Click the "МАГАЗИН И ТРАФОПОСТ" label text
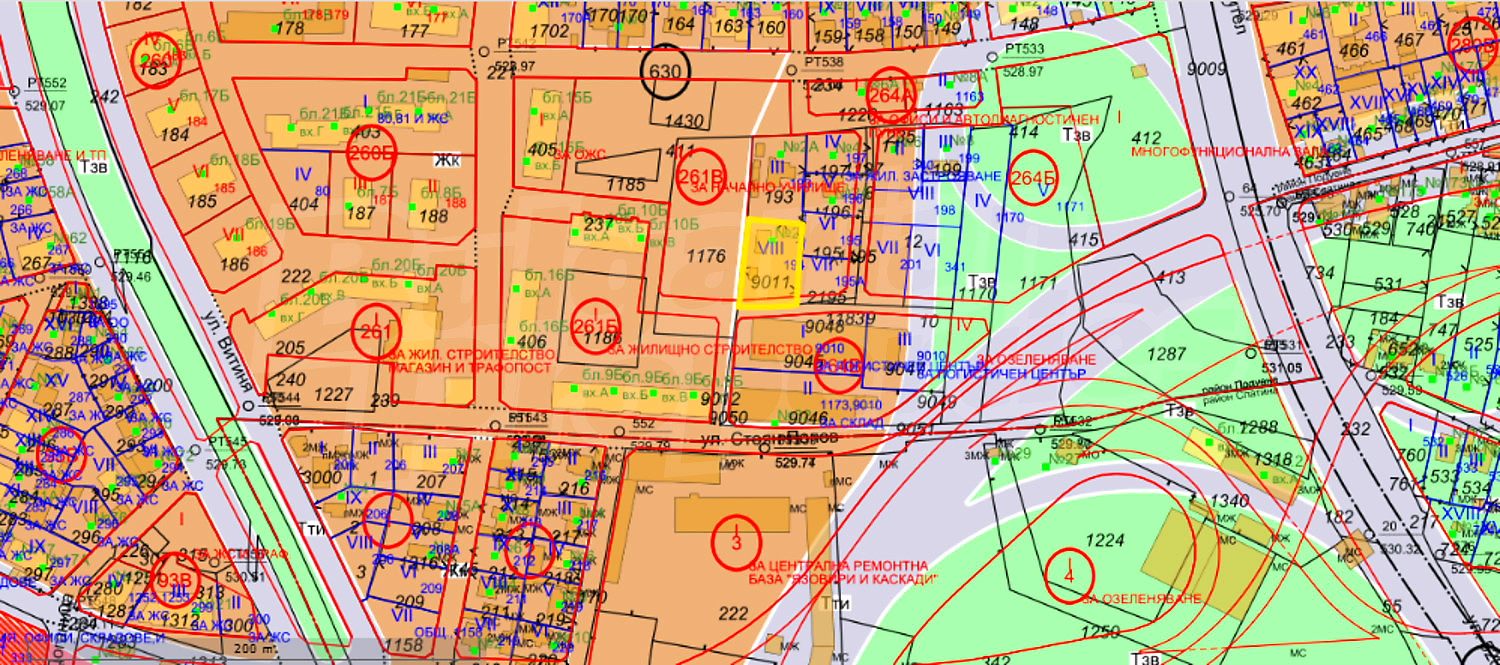 [472, 367]
